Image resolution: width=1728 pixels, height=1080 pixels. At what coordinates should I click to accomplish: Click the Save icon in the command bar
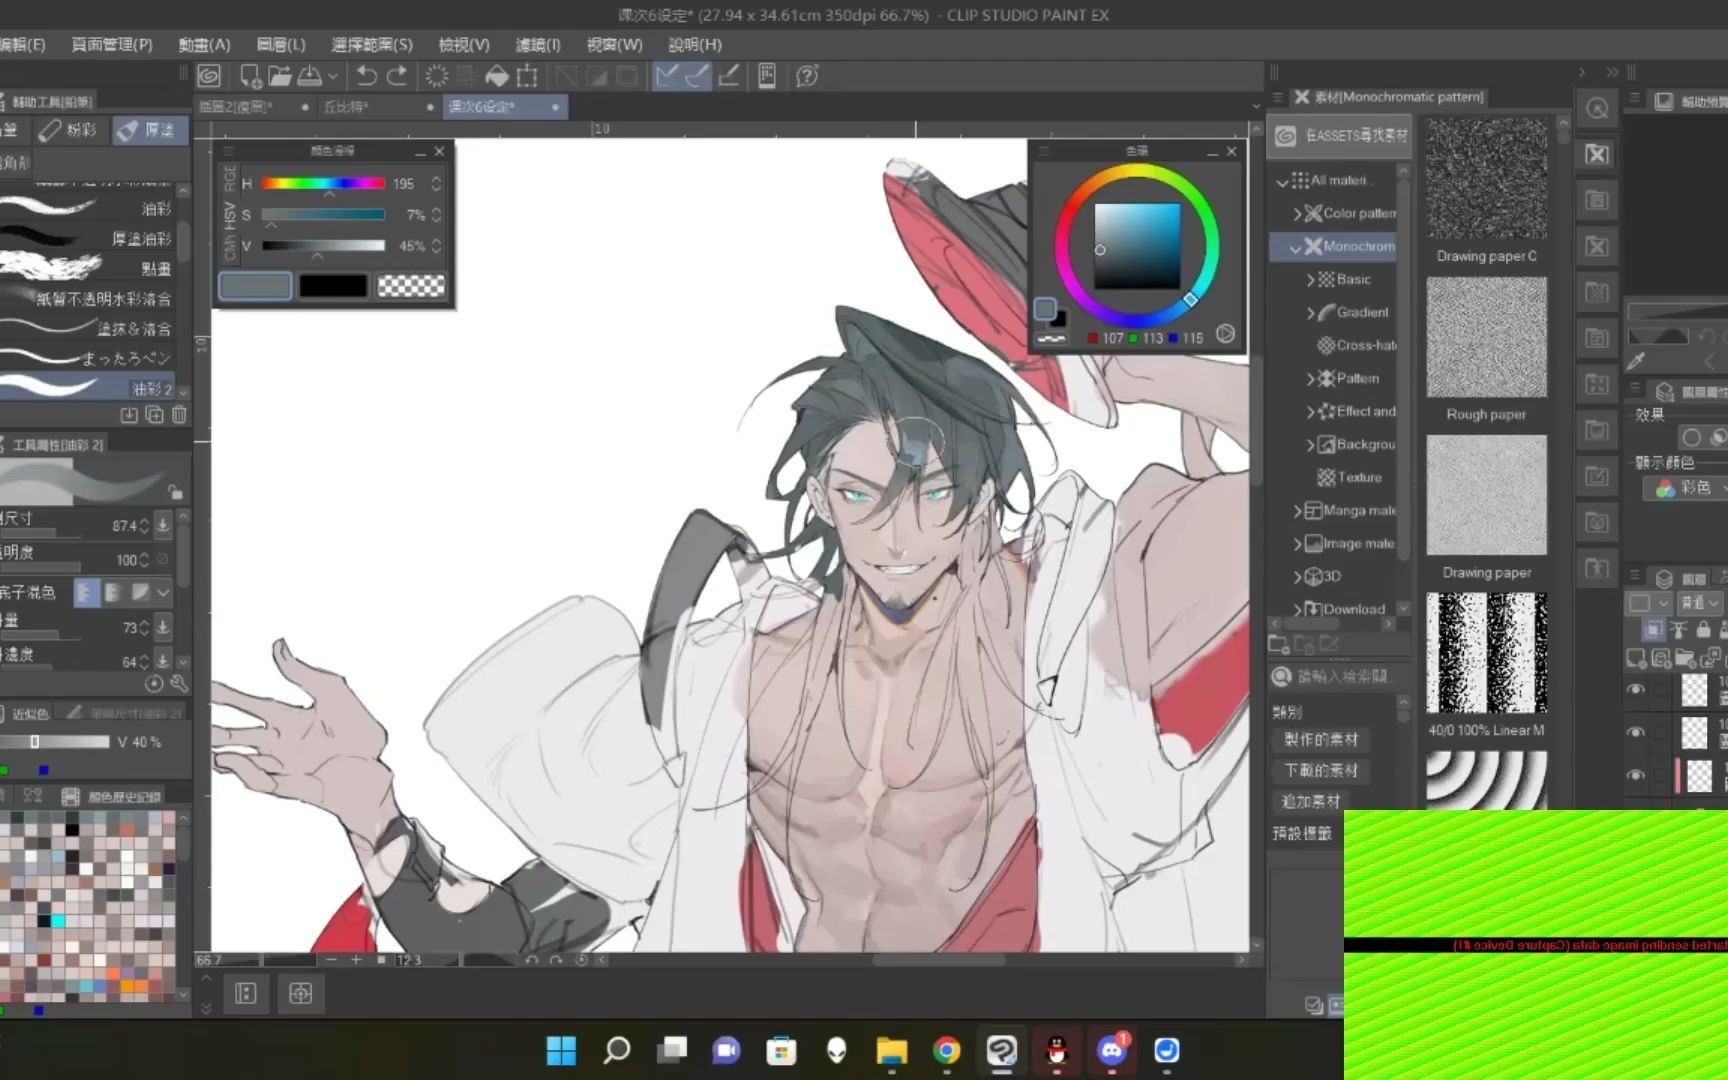tap(310, 76)
